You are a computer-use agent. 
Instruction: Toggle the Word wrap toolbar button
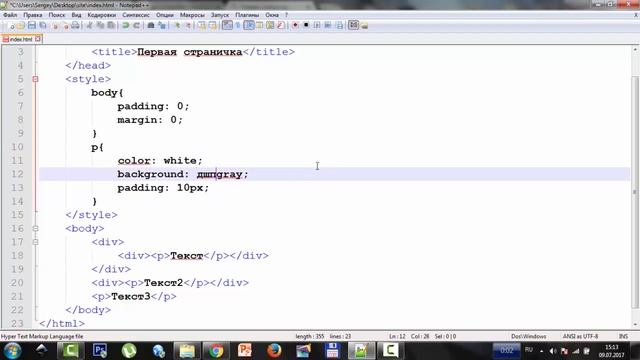(227, 25)
